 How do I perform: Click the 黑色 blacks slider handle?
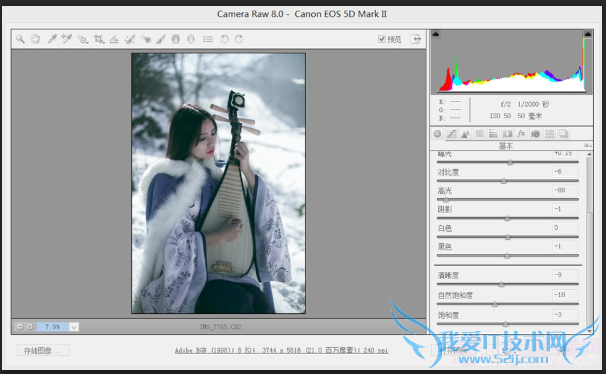(x=507, y=256)
